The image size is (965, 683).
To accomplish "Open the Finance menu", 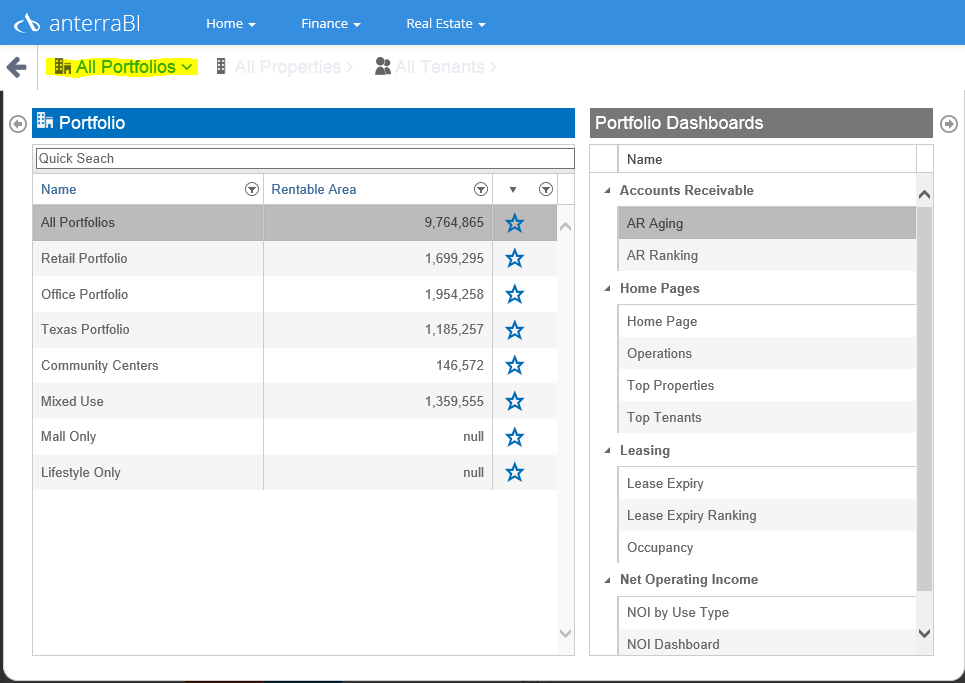I will 330,23.
